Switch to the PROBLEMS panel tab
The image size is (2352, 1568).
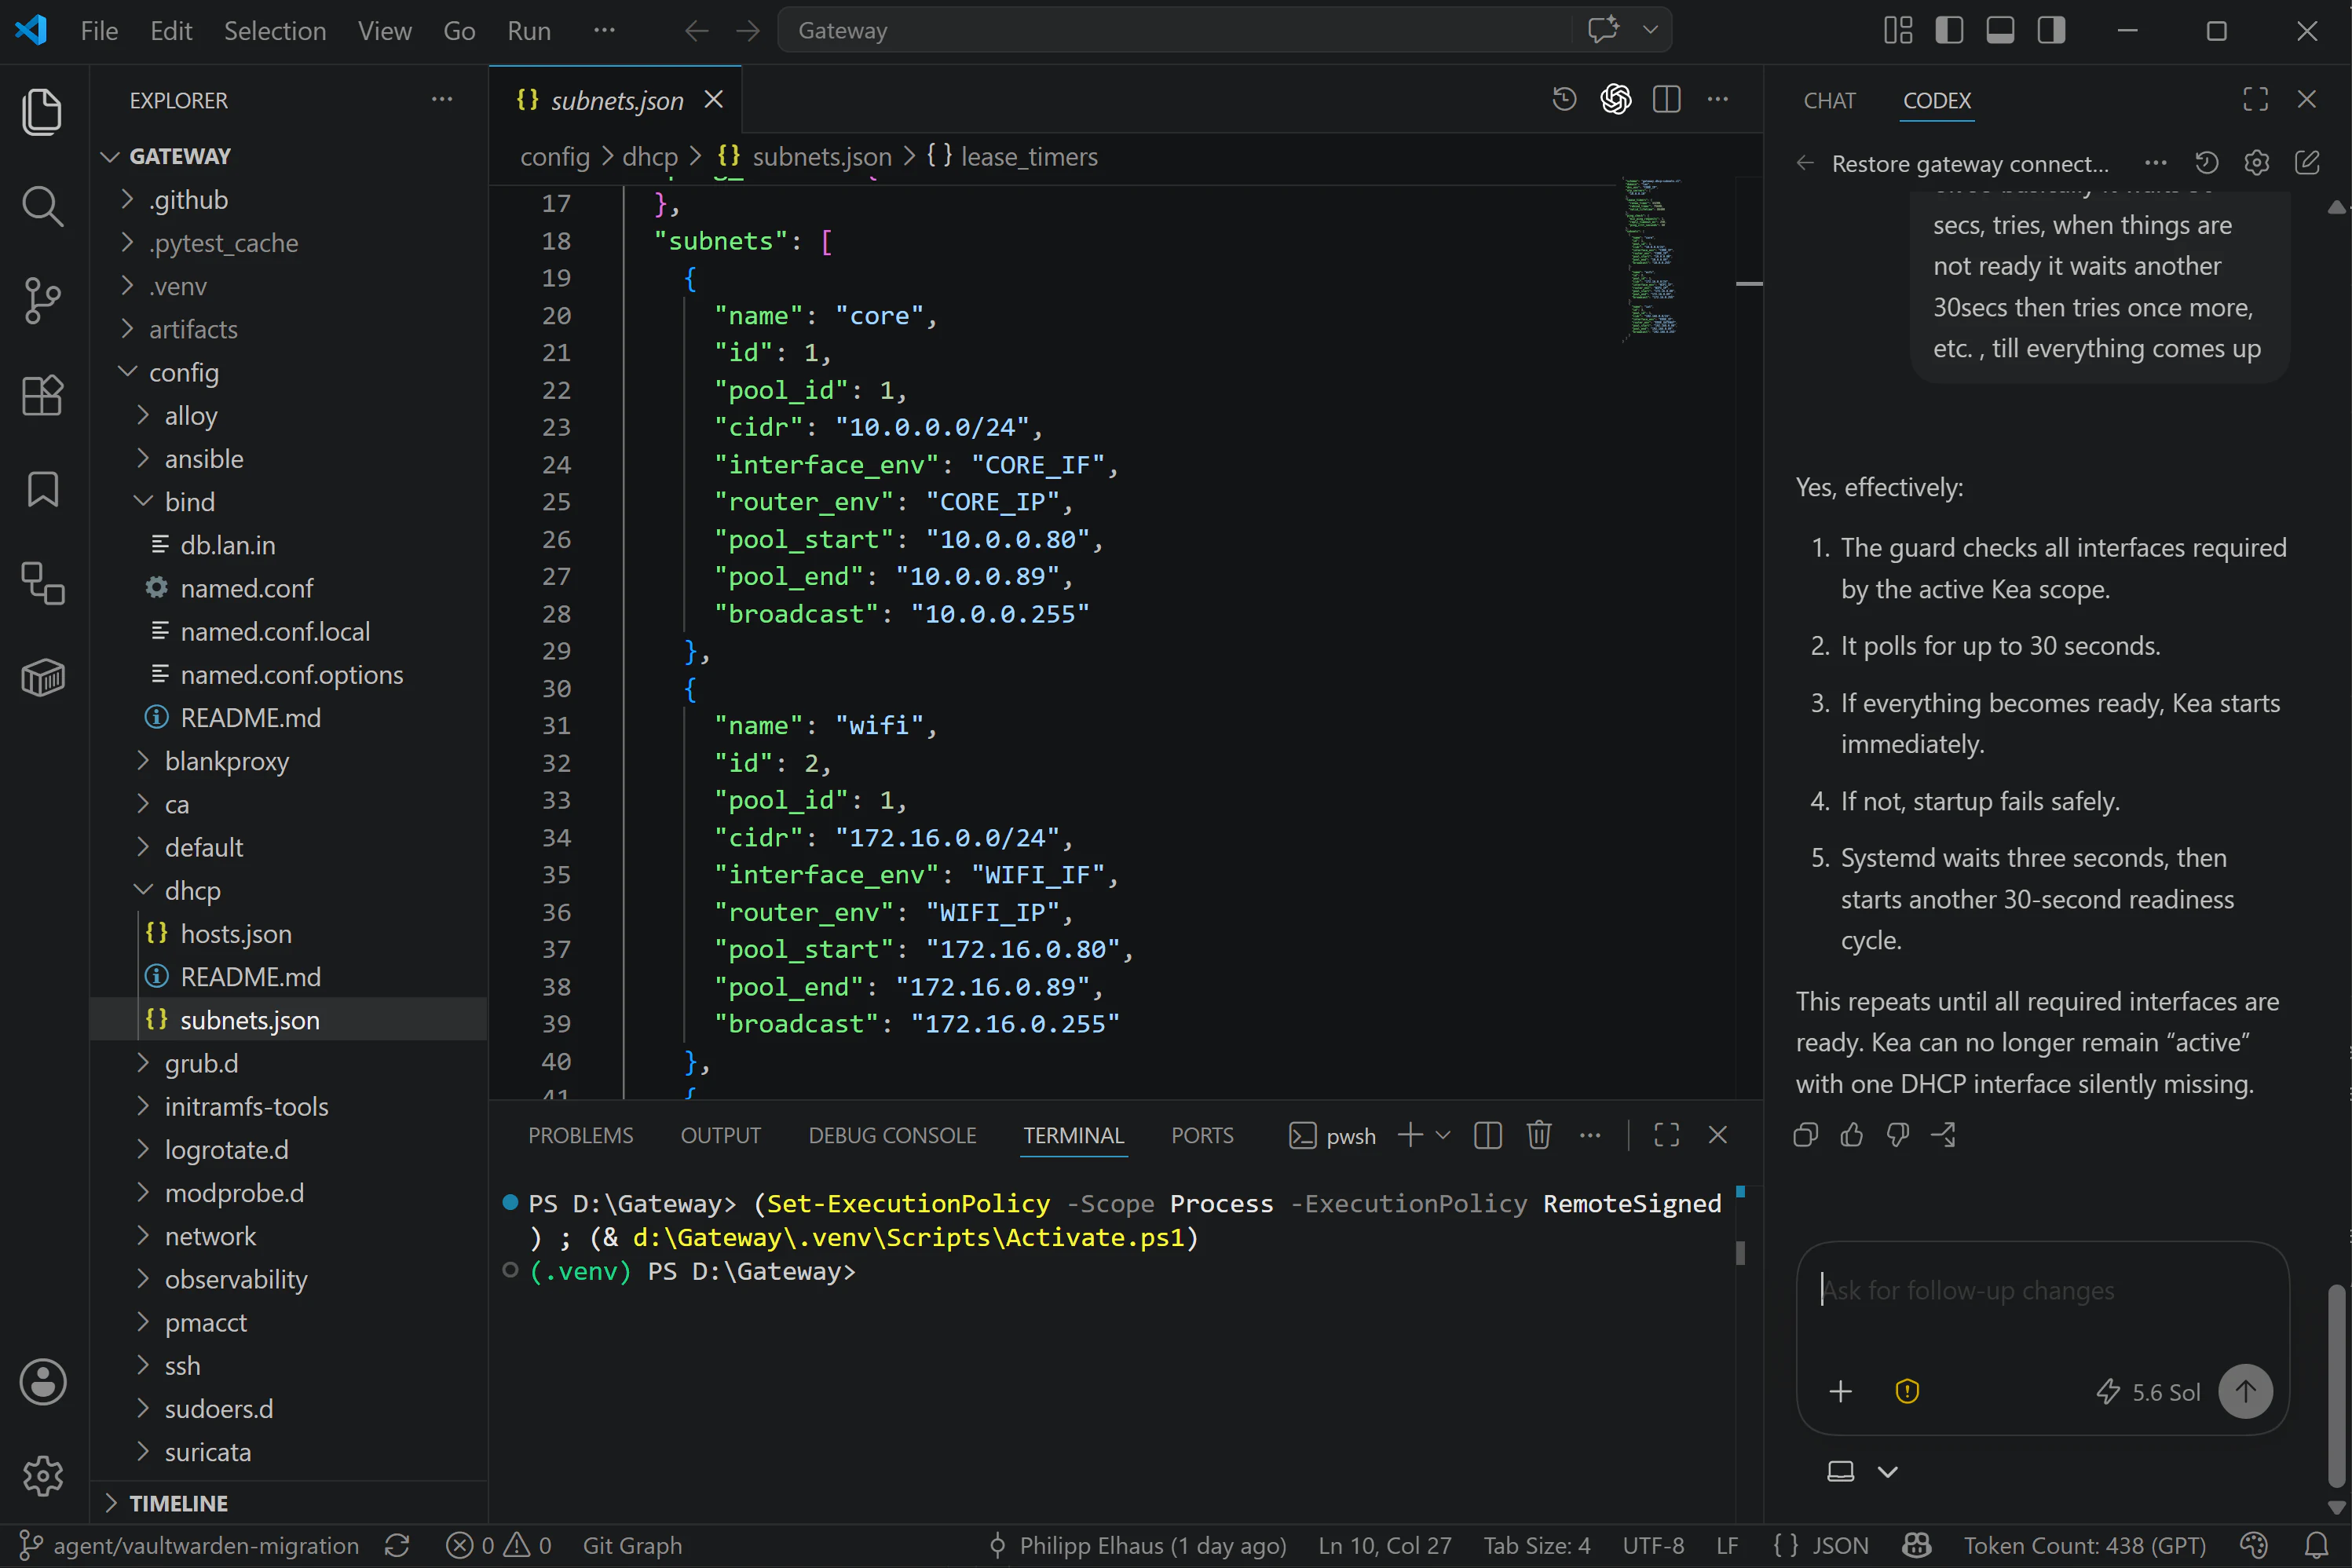[580, 1135]
